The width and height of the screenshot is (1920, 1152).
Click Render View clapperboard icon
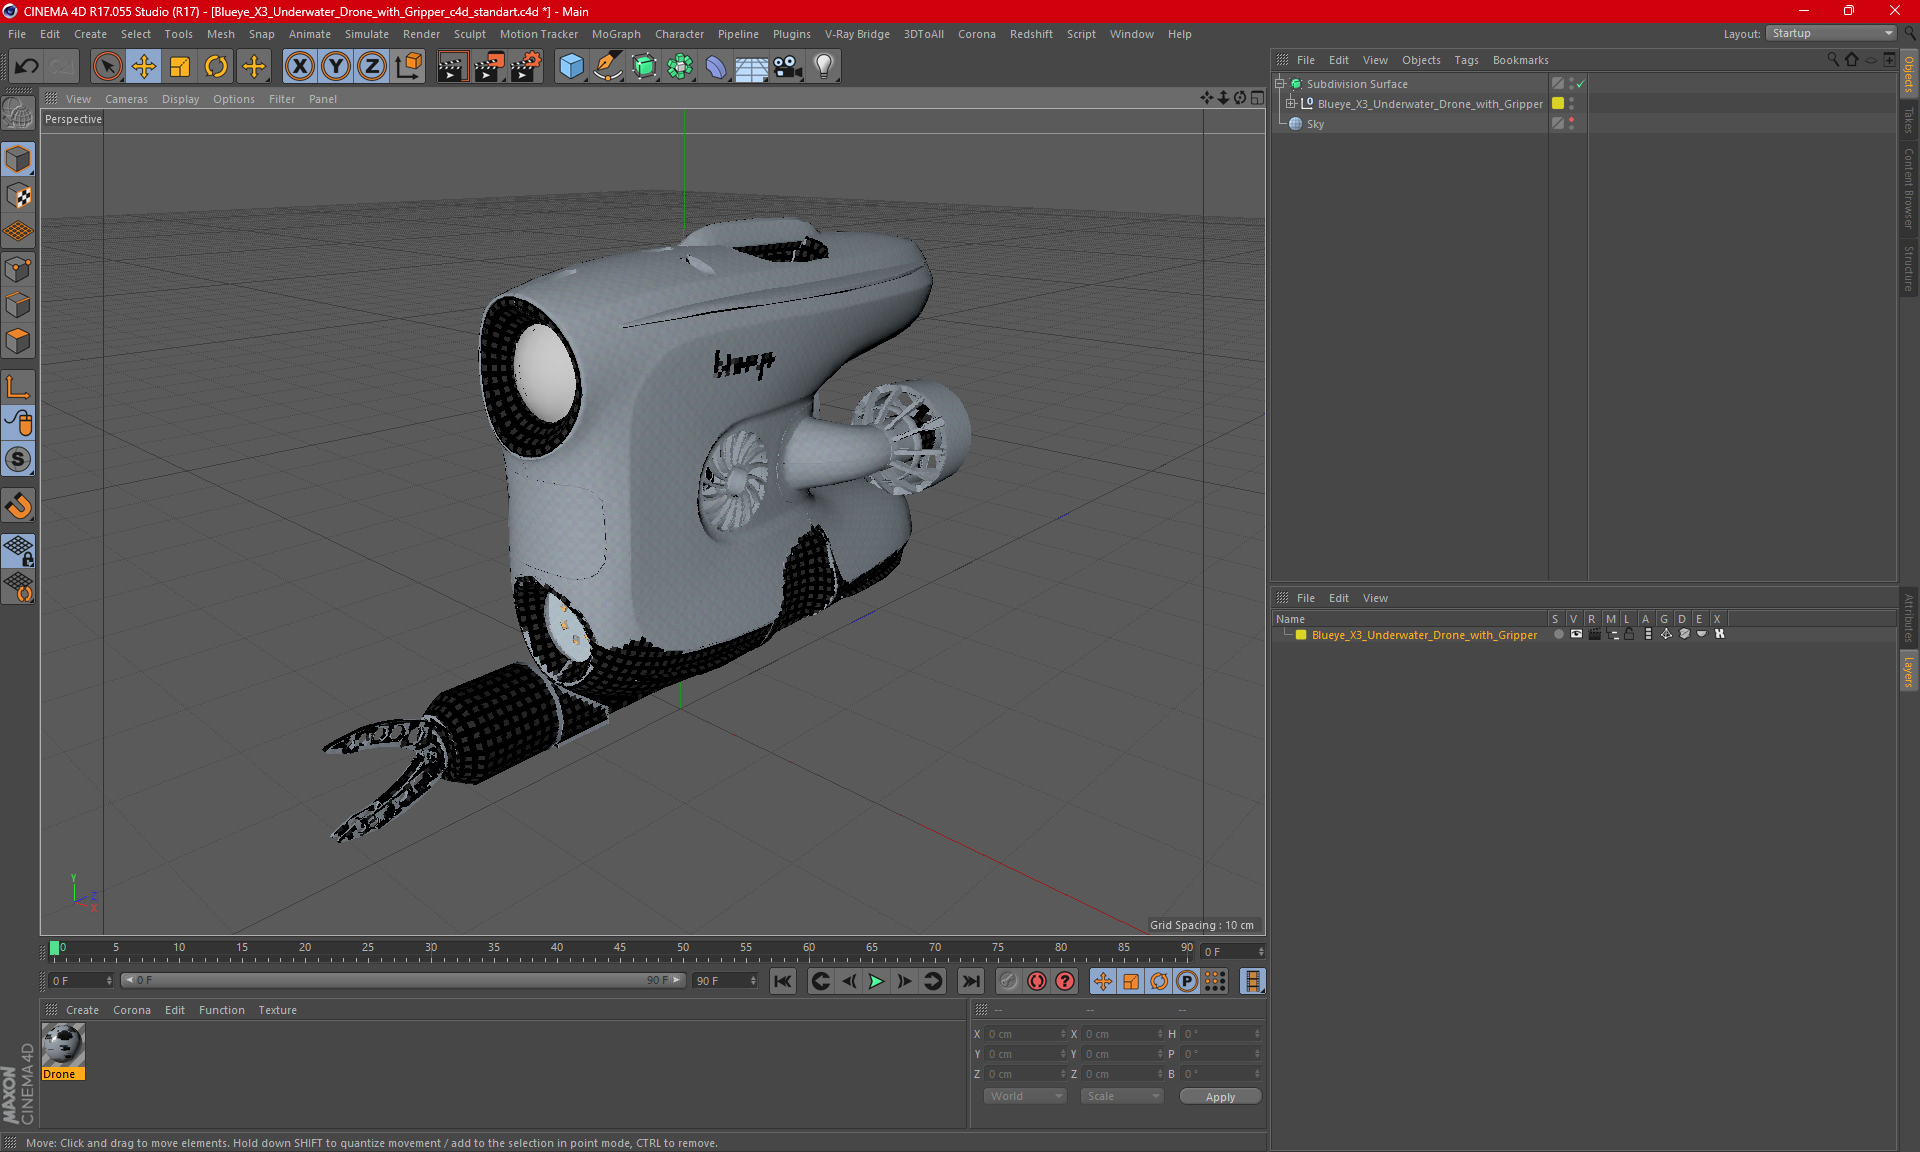pyautogui.click(x=452, y=67)
